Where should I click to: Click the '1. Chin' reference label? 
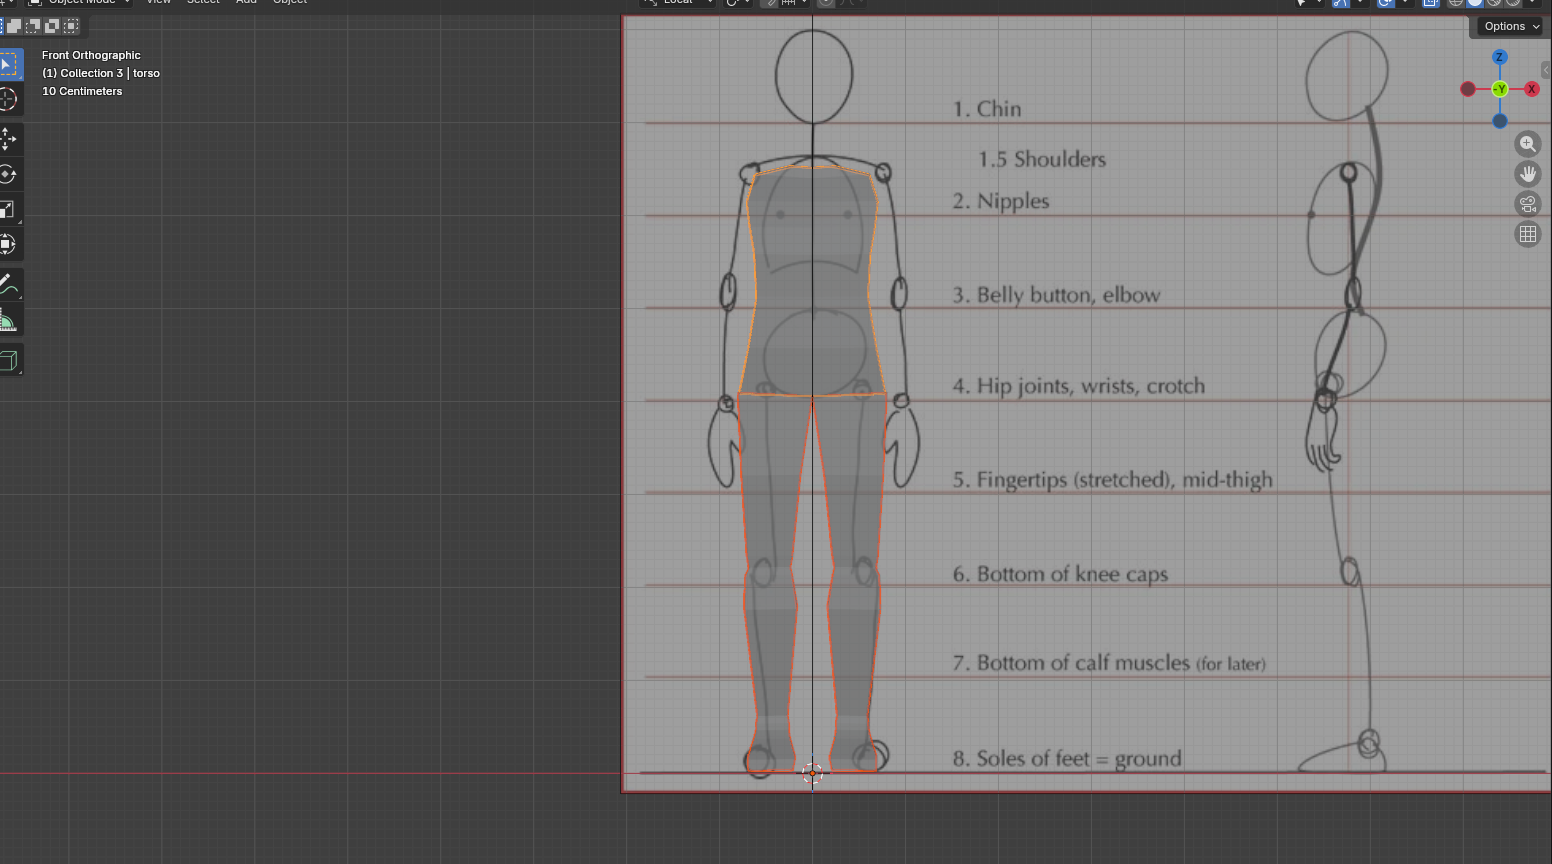point(987,109)
